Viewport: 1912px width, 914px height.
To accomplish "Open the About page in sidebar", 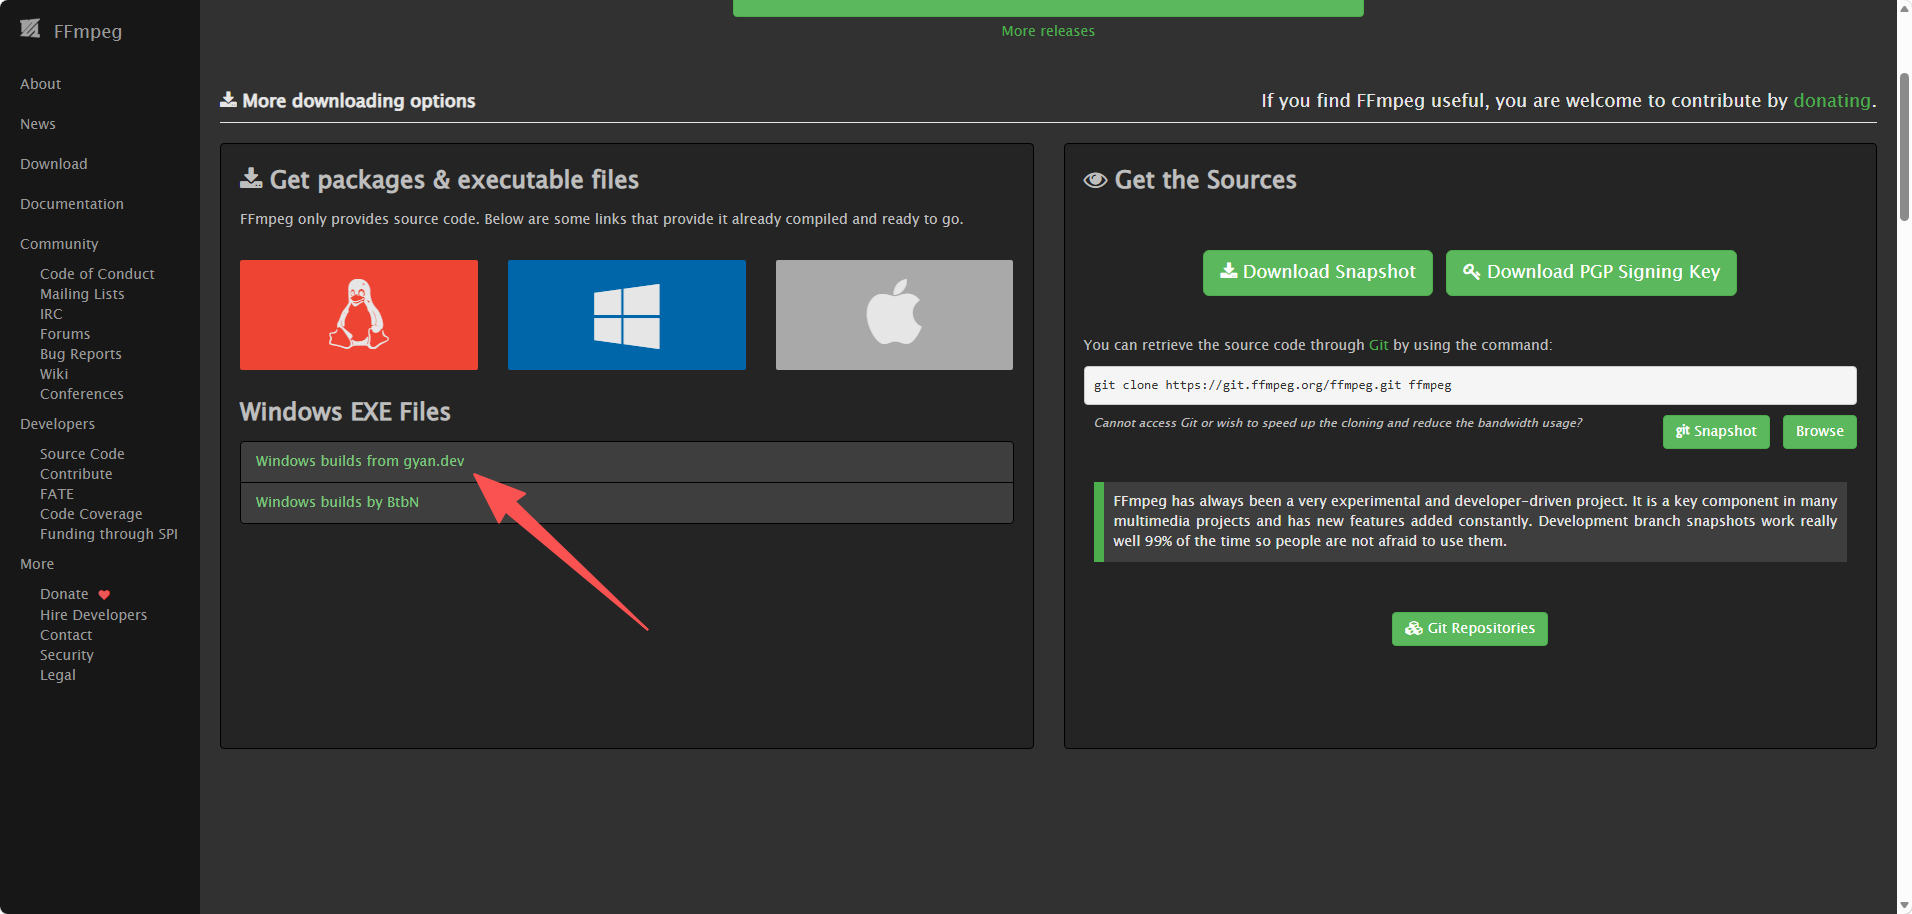I will 41,84.
